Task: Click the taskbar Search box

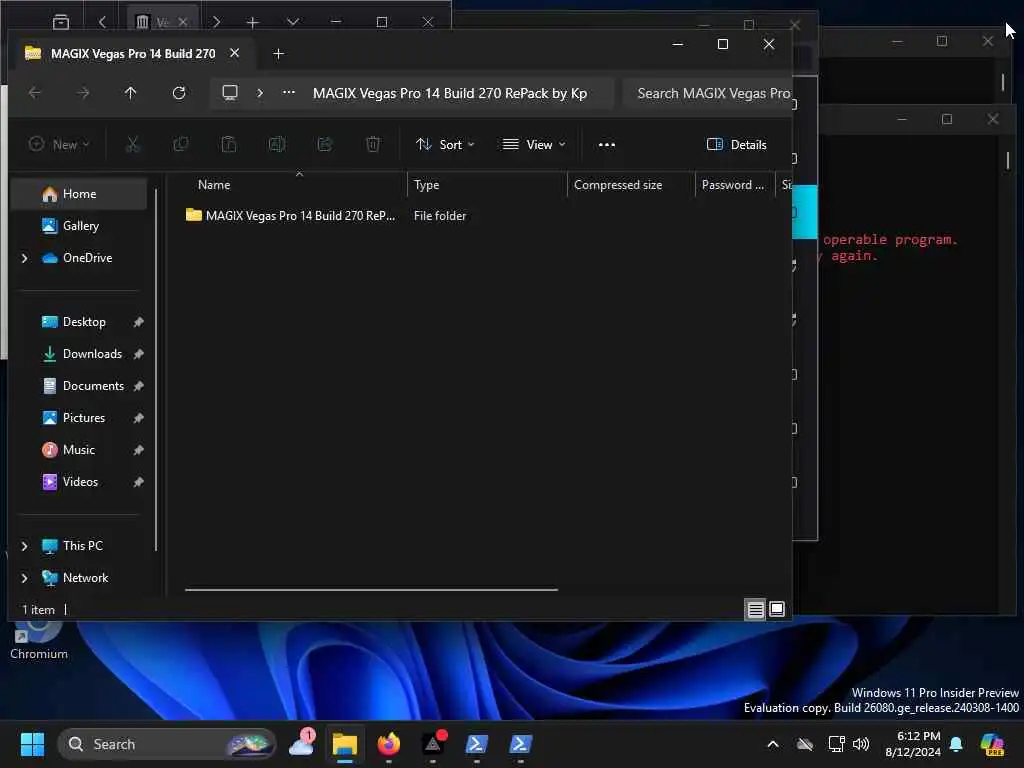Action: tap(167, 744)
